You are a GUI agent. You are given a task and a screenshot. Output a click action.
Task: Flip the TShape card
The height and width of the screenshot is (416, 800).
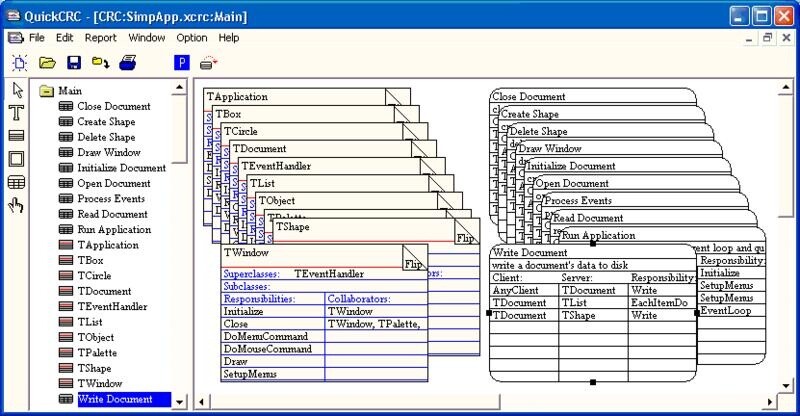point(465,238)
